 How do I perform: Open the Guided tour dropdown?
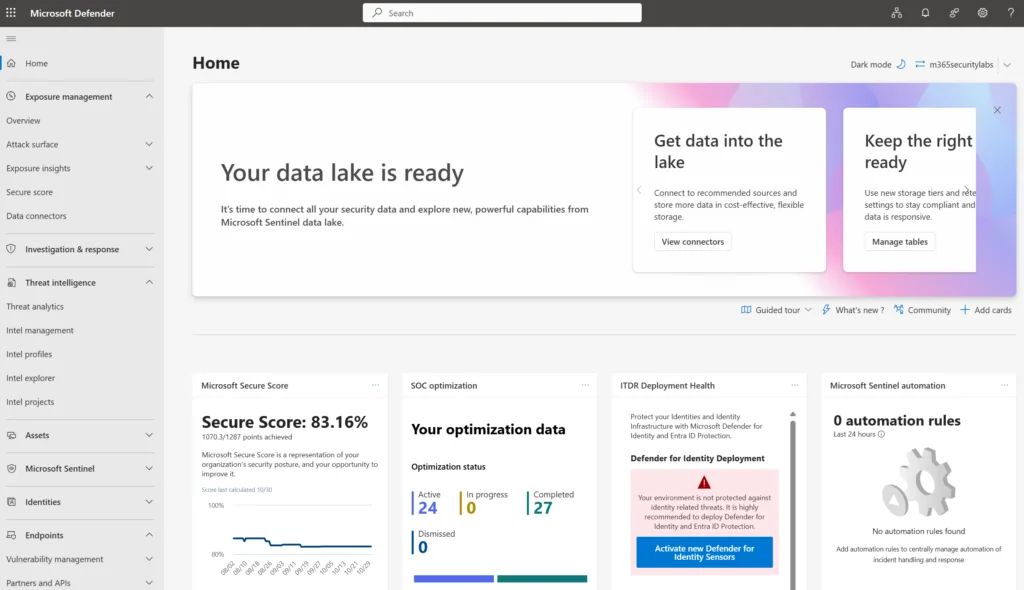click(776, 310)
